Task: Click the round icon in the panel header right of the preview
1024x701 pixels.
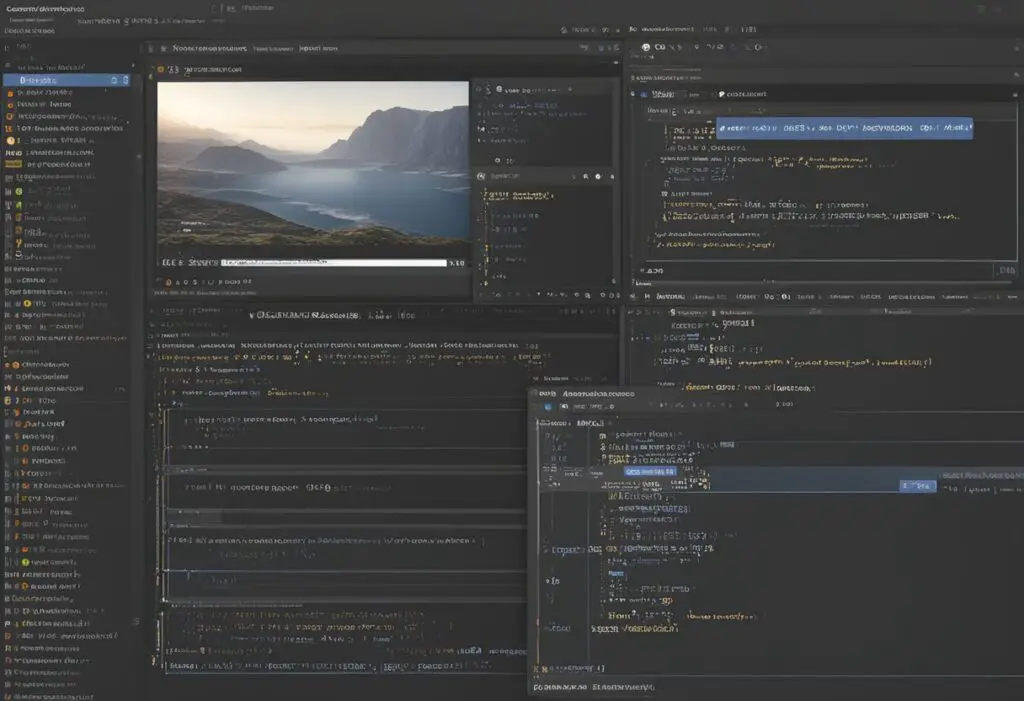Action: [x=499, y=90]
